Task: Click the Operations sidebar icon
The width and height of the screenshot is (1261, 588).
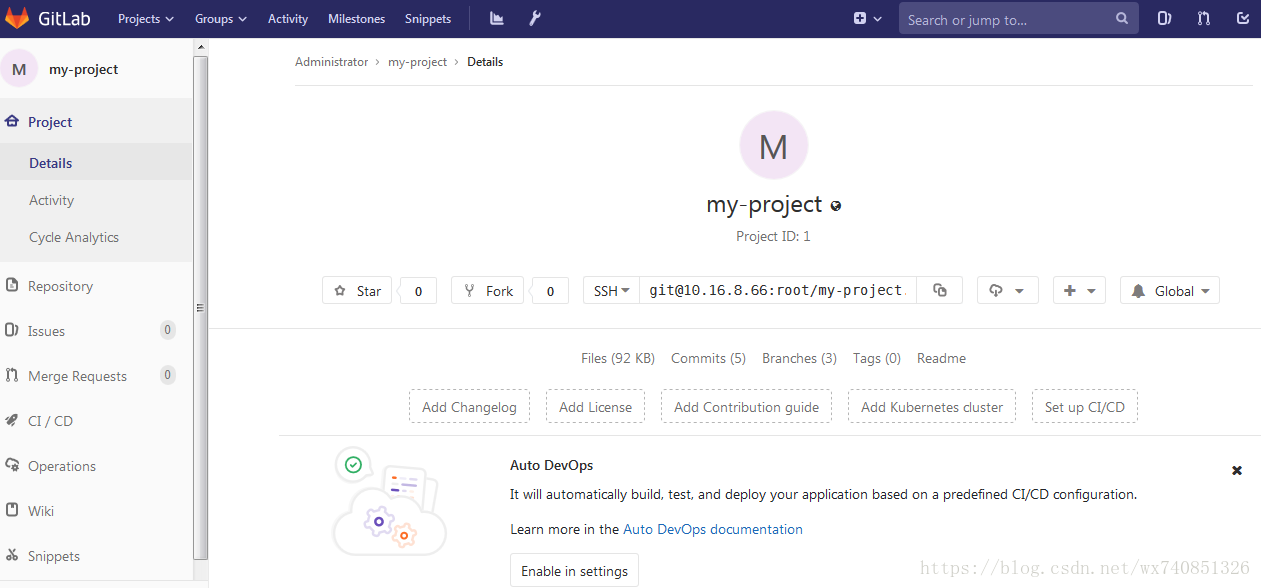Action: [x=12, y=465]
